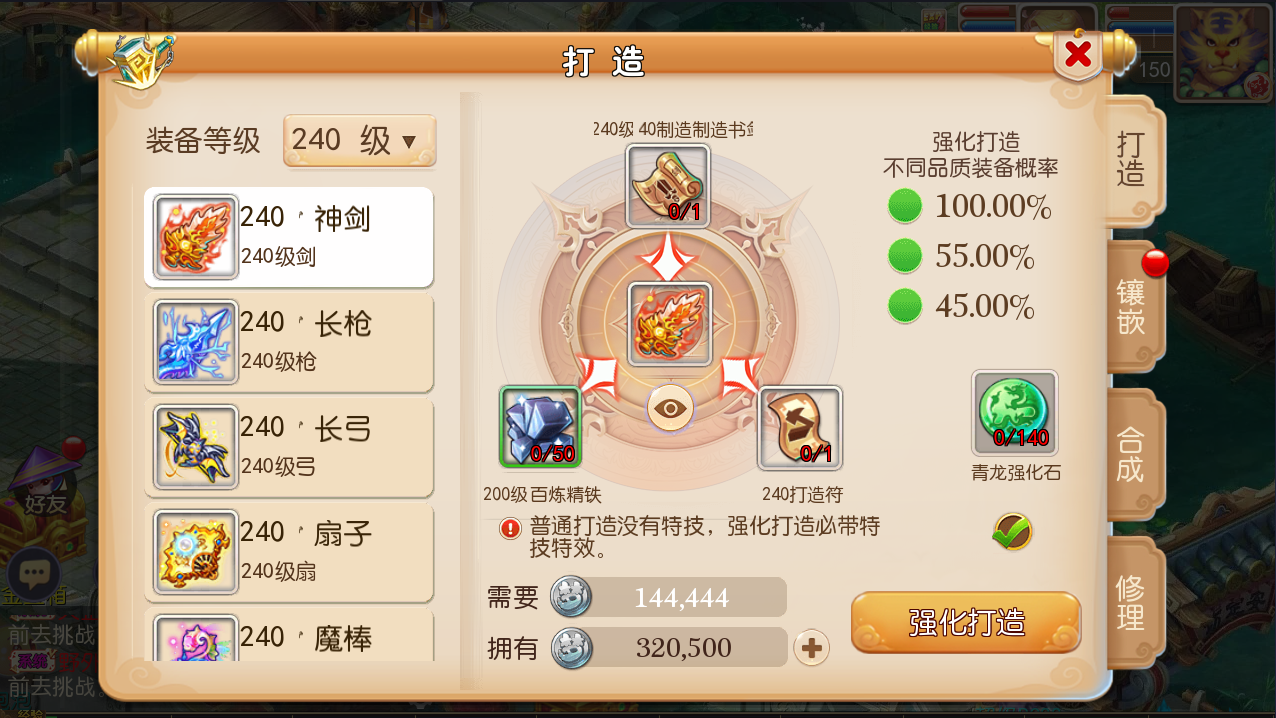The image size is (1276, 718).
Task: Choose 240 长弓 bow entry
Action: 289,448
